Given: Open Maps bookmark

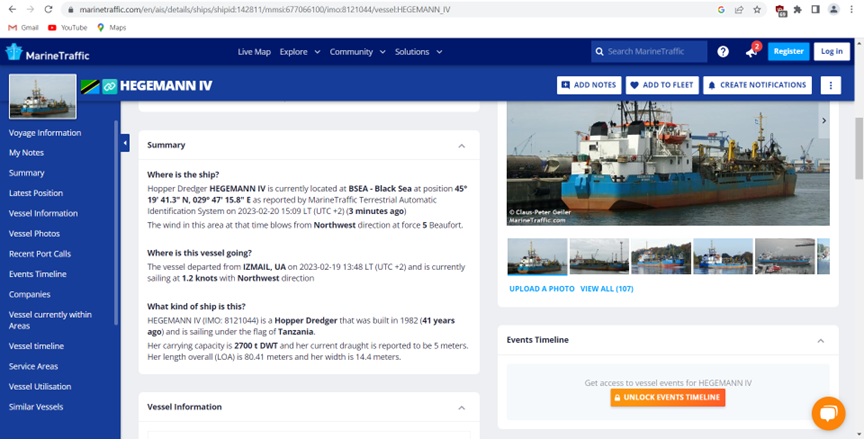Looking at the screenshot, I should pyautogui.click(x=111, y=28).
